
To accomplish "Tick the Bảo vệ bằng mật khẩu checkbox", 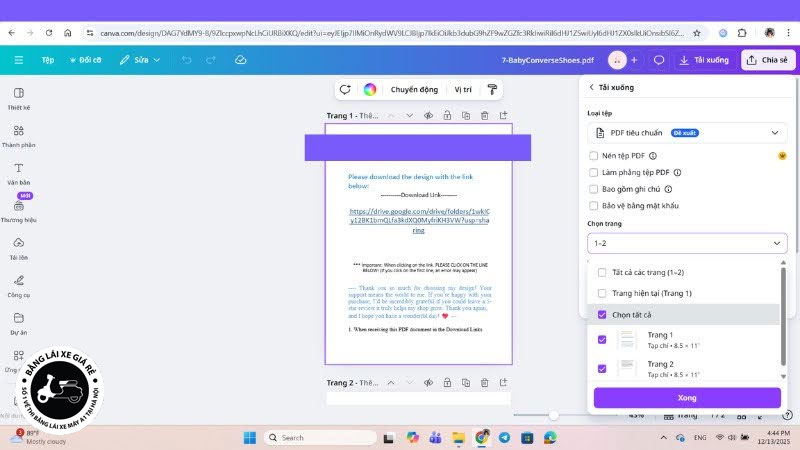I will (594, 205).
